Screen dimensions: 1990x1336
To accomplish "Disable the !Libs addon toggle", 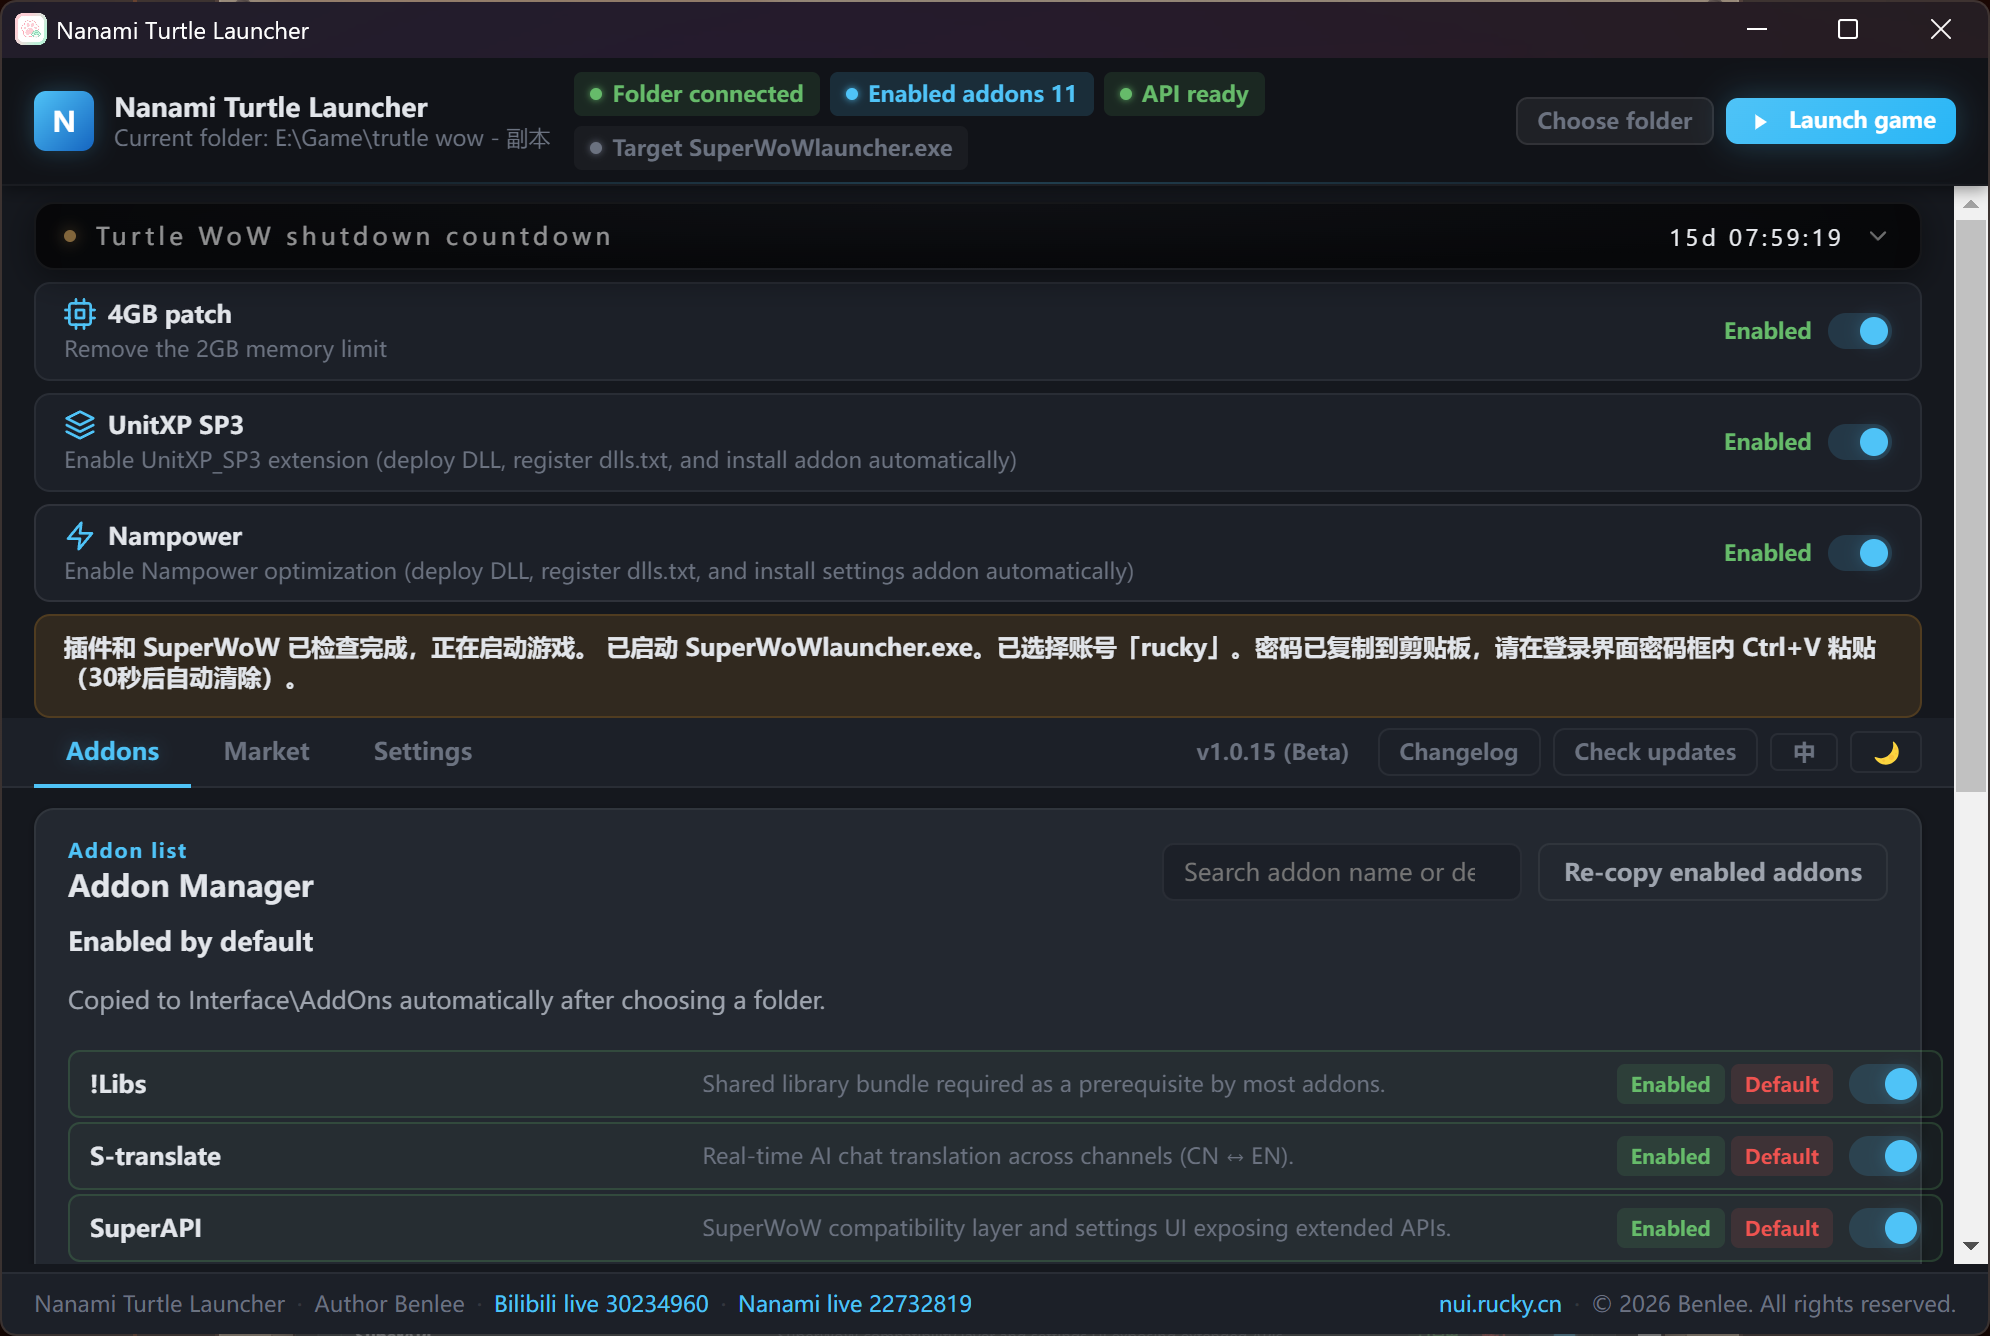I will point(1884,1084).
